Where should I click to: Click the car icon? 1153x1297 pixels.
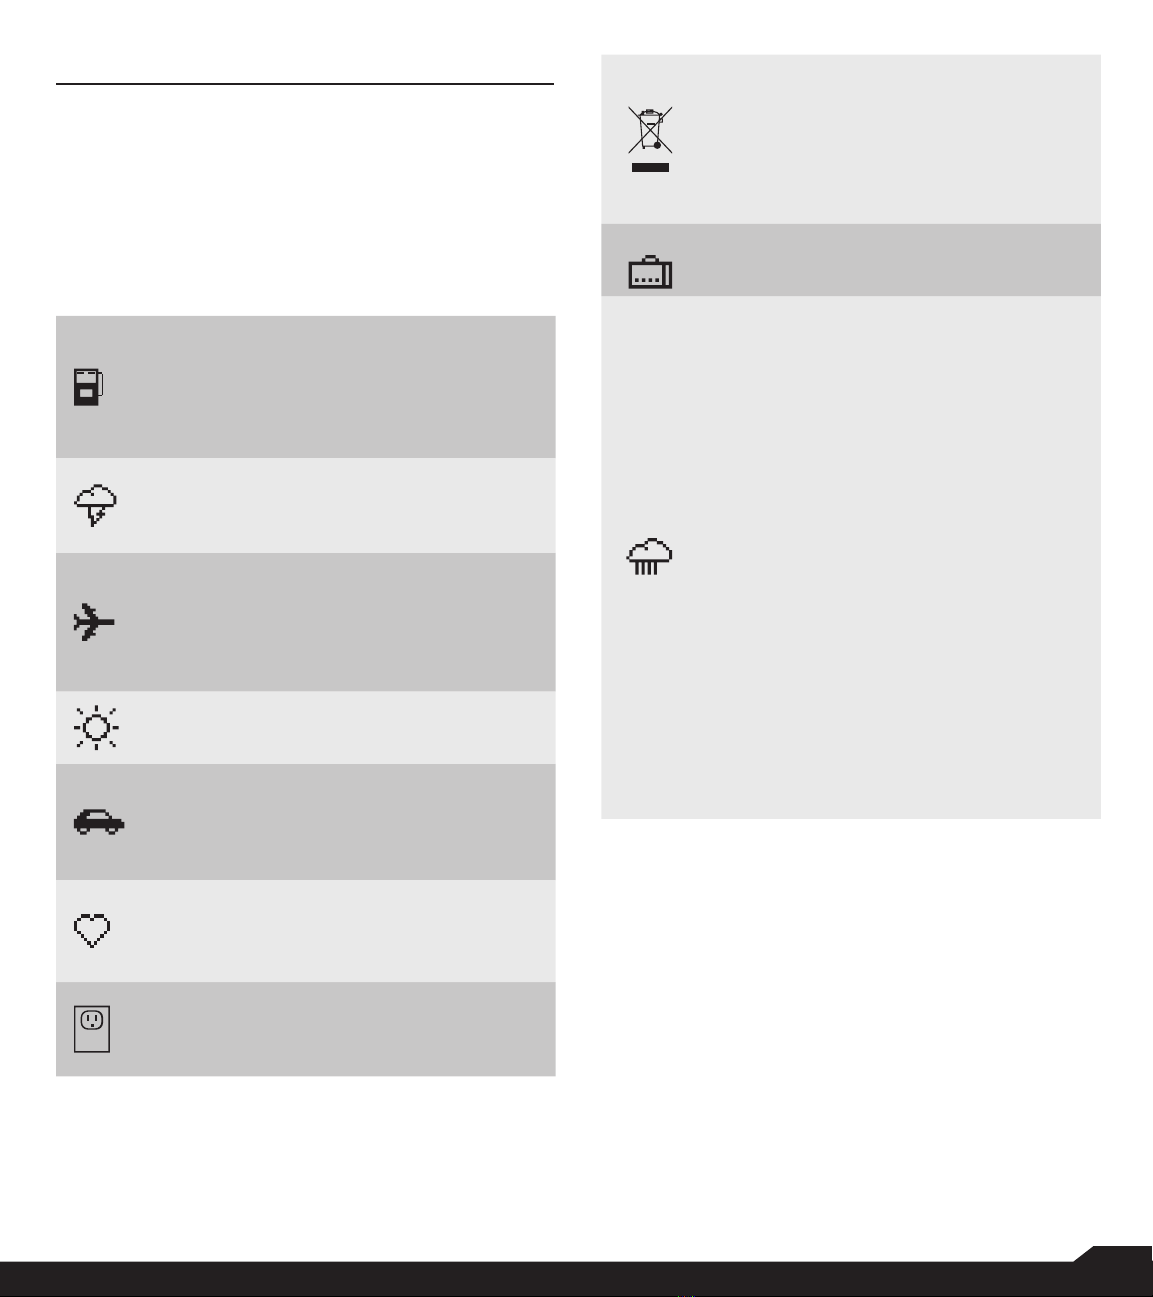point(99,822)
